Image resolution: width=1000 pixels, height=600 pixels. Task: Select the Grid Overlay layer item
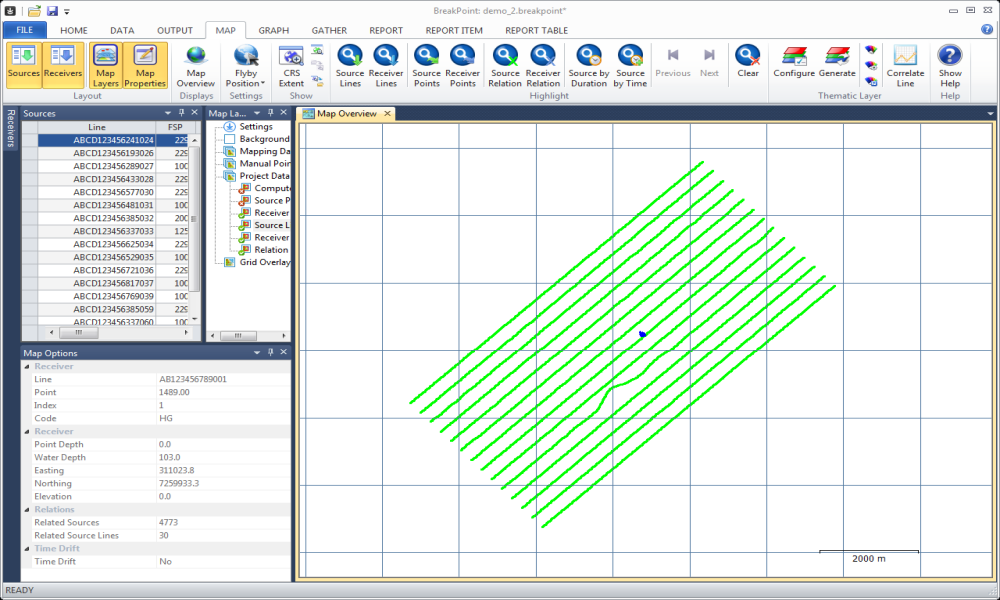[x=263, y=262]
